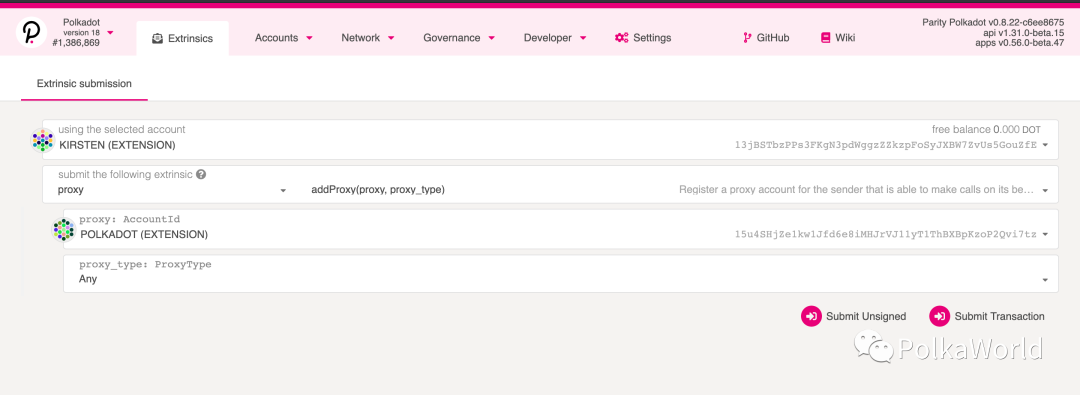Viewport: 1080px width, 395px height.
Task: Click the Polkadot logo icon
Action: 31,32
